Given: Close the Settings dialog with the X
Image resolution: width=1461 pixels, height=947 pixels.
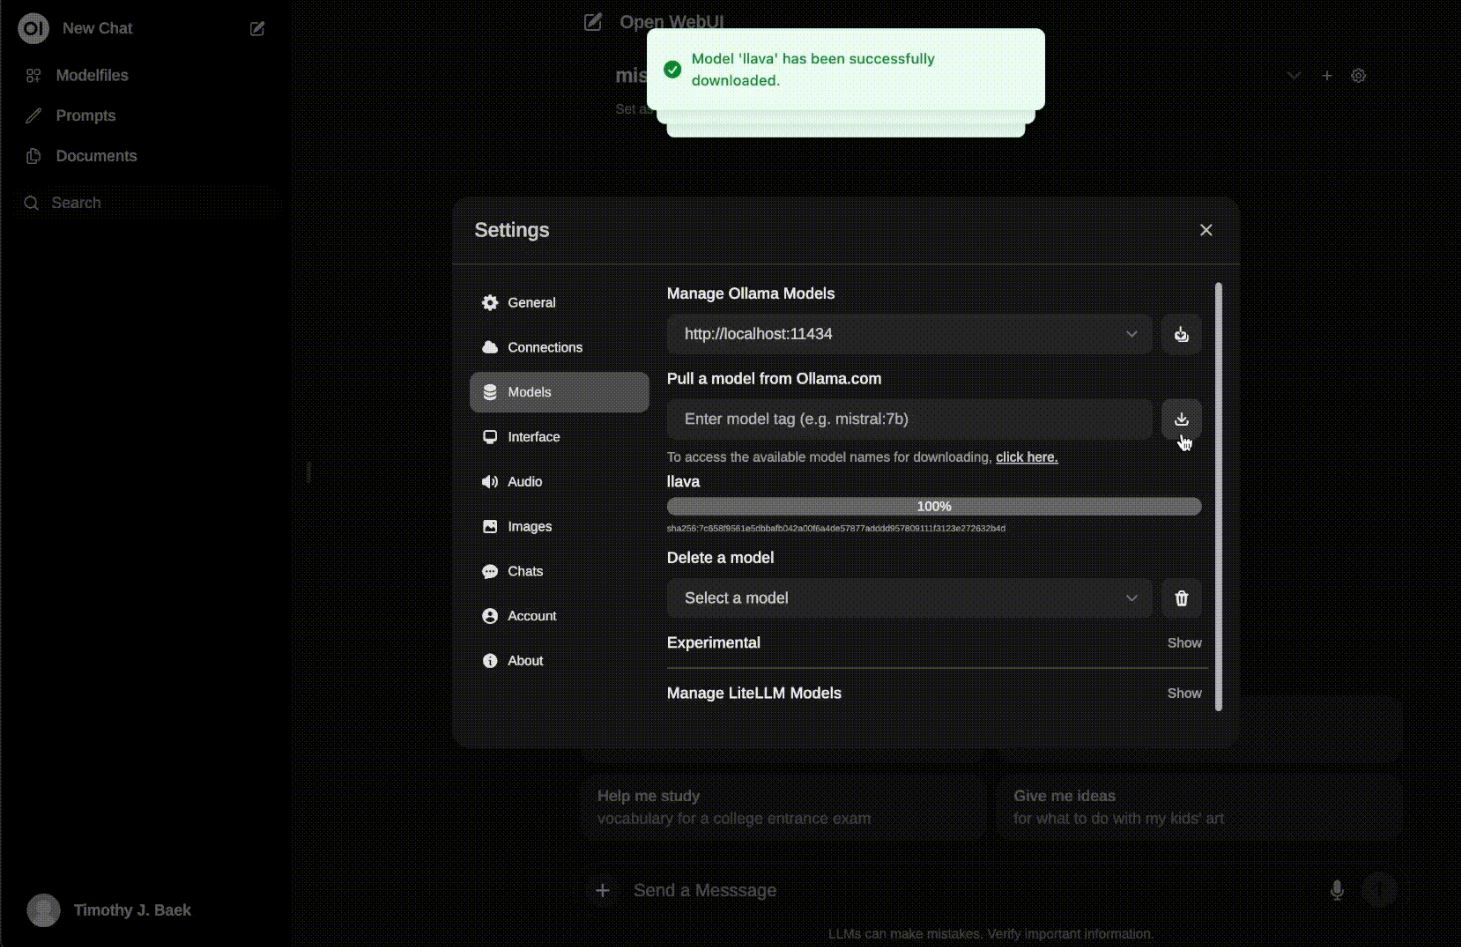Looking at the screenshot, I should coord(1206,230).
